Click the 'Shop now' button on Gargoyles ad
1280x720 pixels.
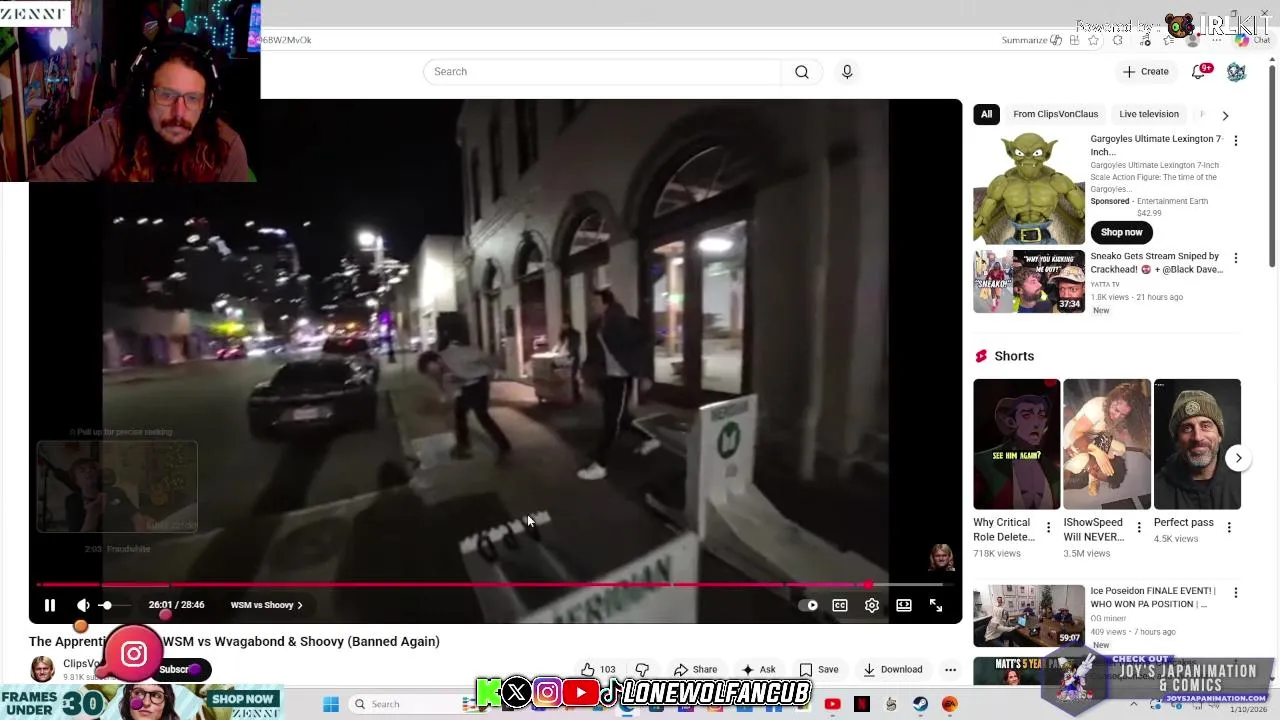click(1121, 232)
